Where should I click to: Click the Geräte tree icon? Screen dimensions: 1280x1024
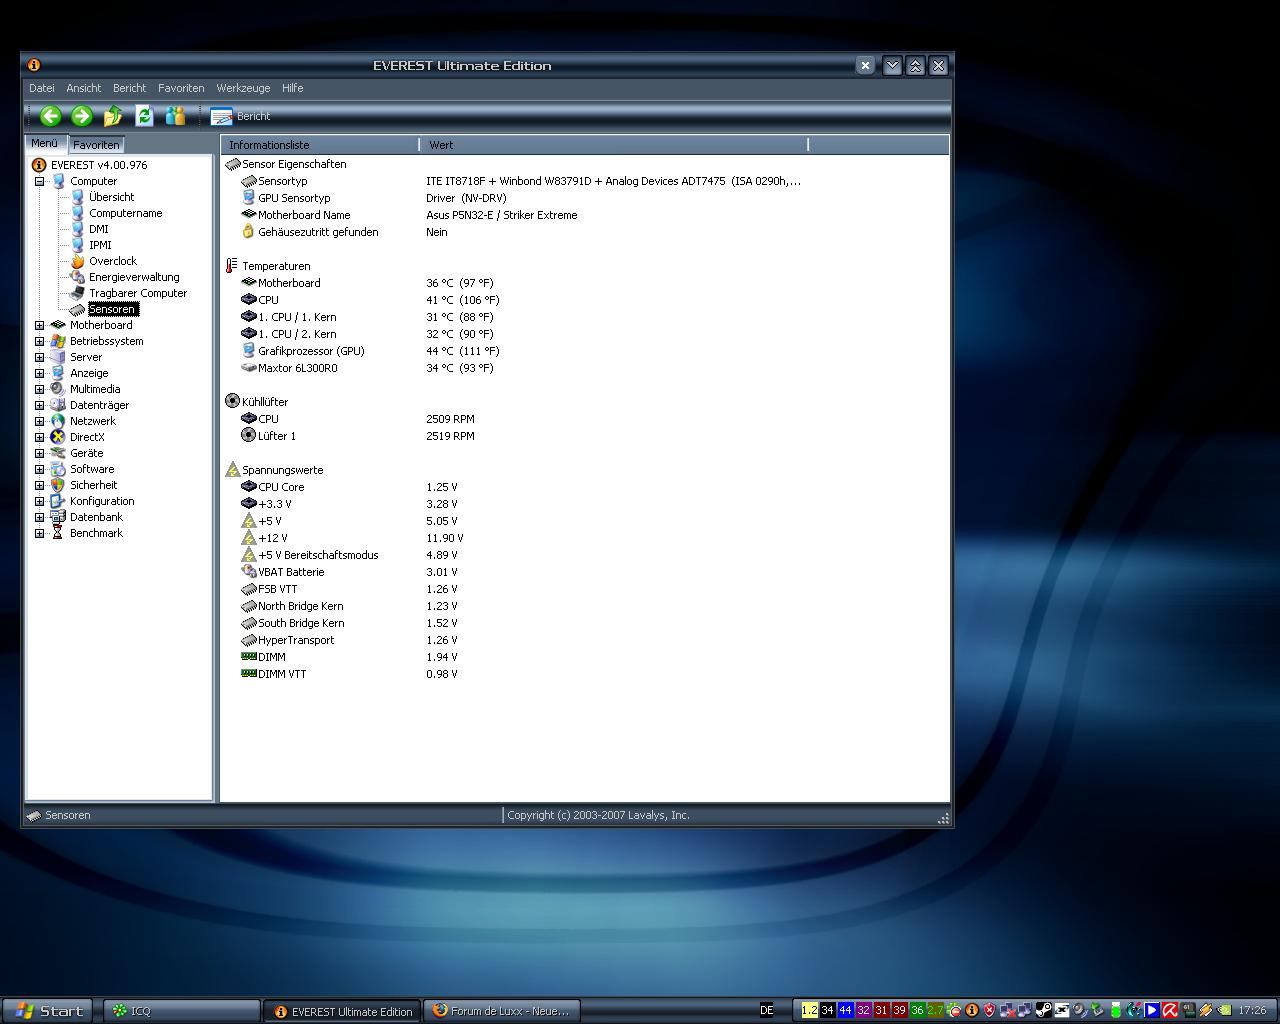[x=58, y=453]
